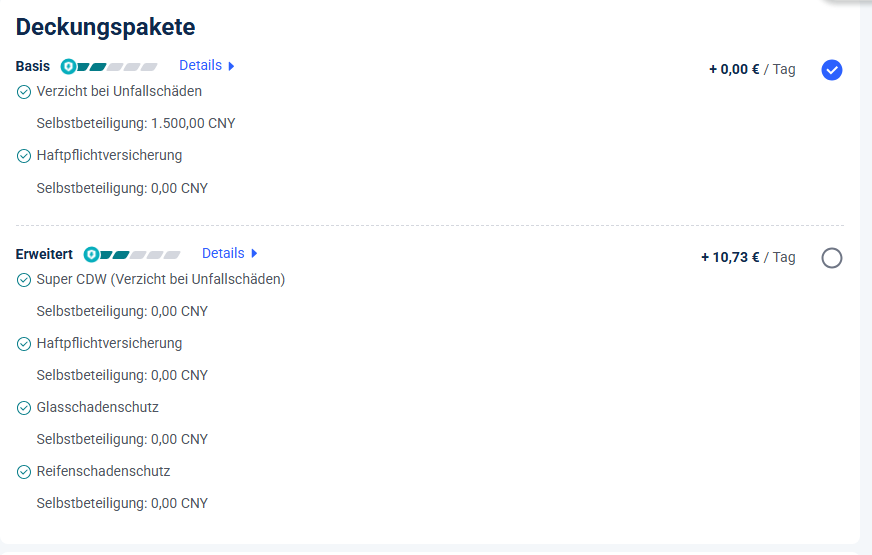
Task: Click checkmark icon beside Erweitert Haftpflichtversicherung
Action: tap(24, 344)
